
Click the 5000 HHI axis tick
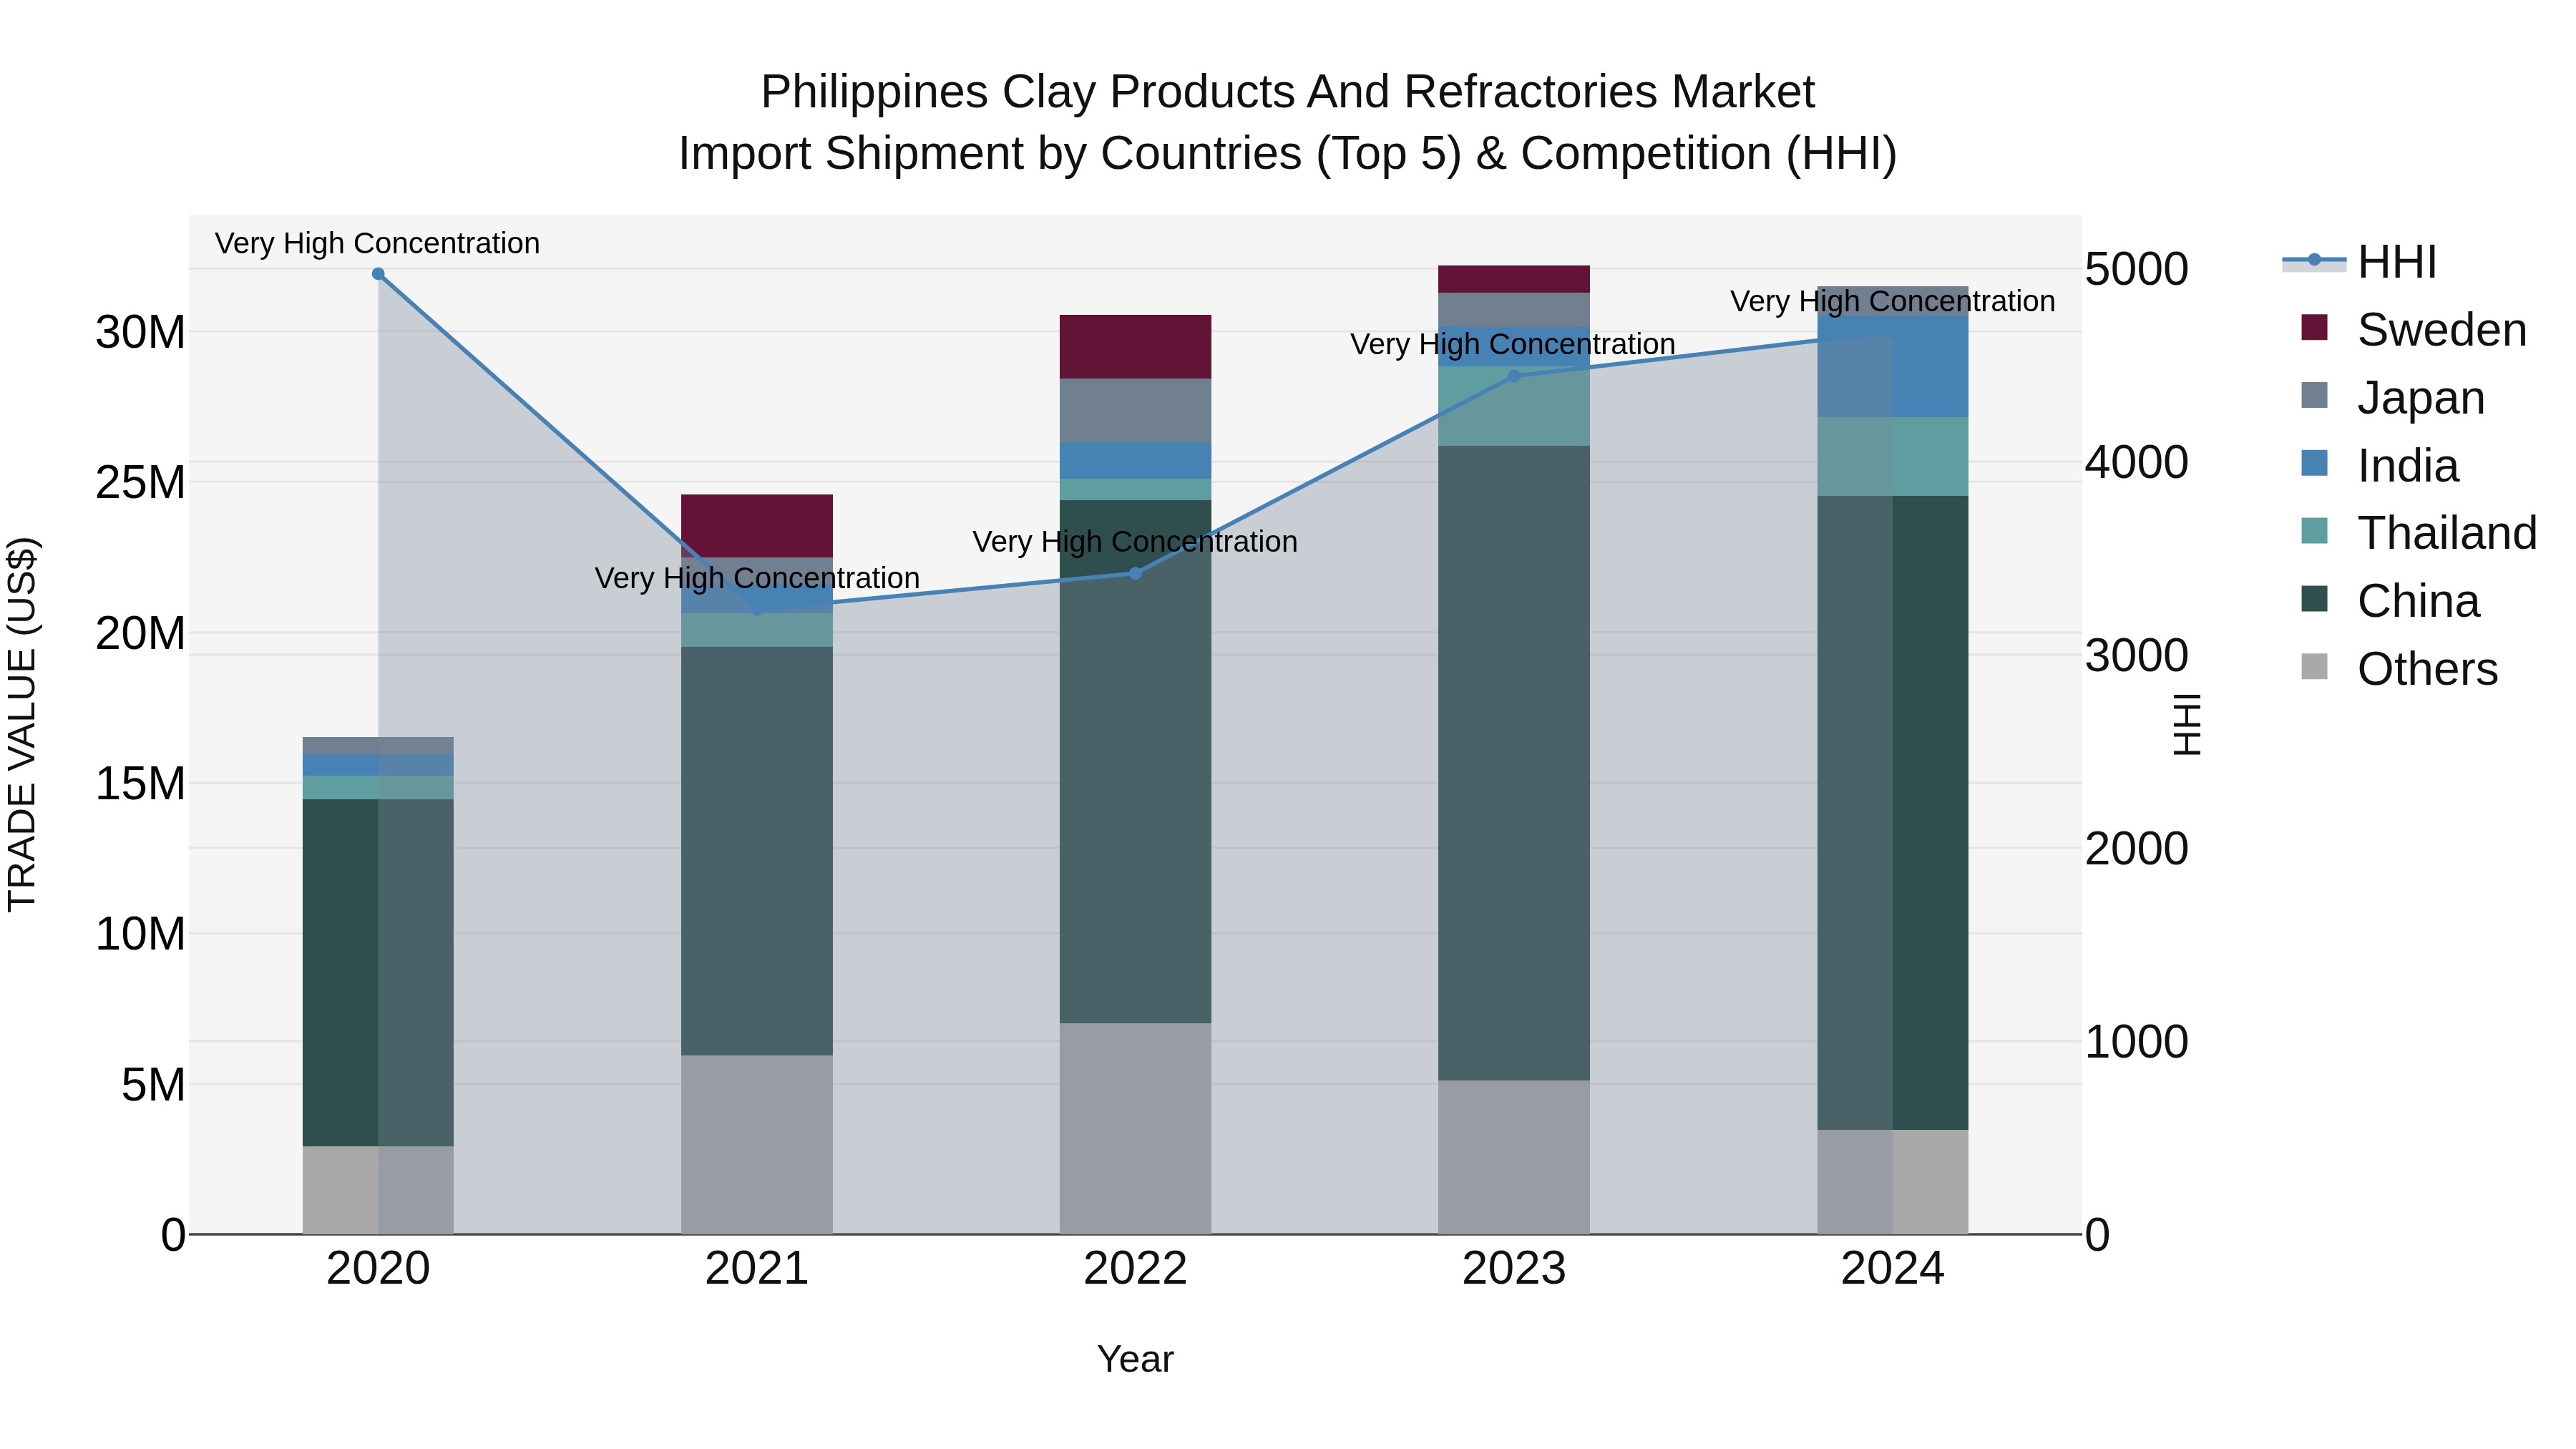2137,269
